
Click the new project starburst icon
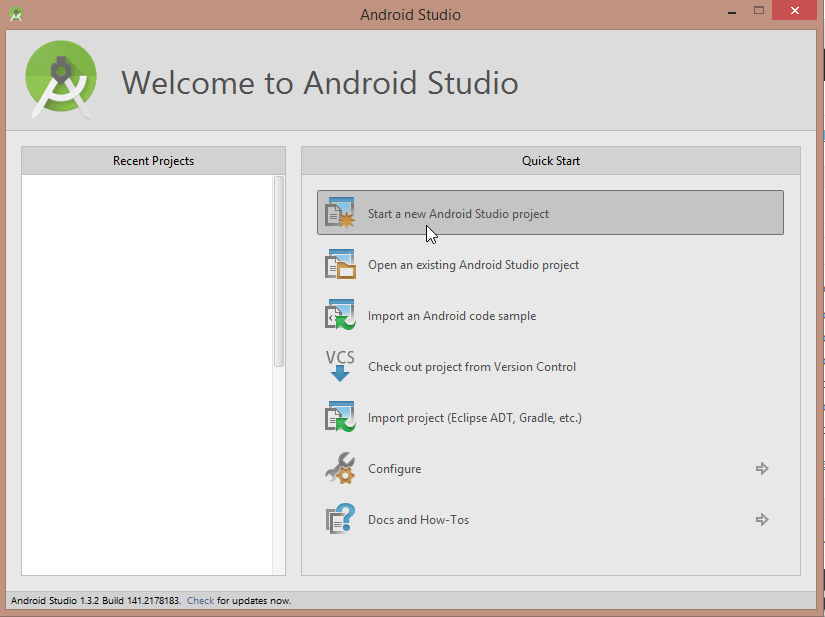click(340, 213)
